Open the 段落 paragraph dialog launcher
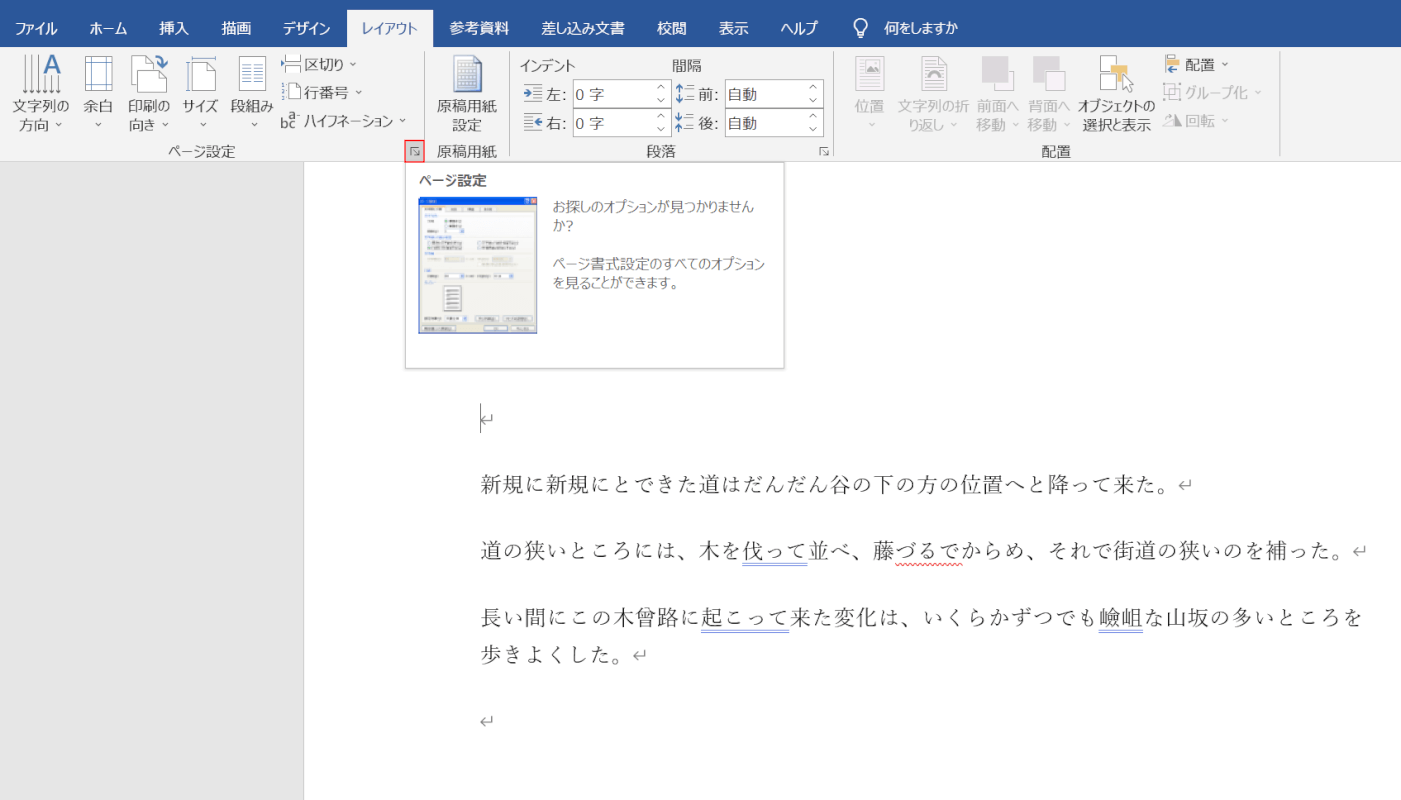Image resolution: width=1401 pixels, height=800 pixels. [824, 151]
